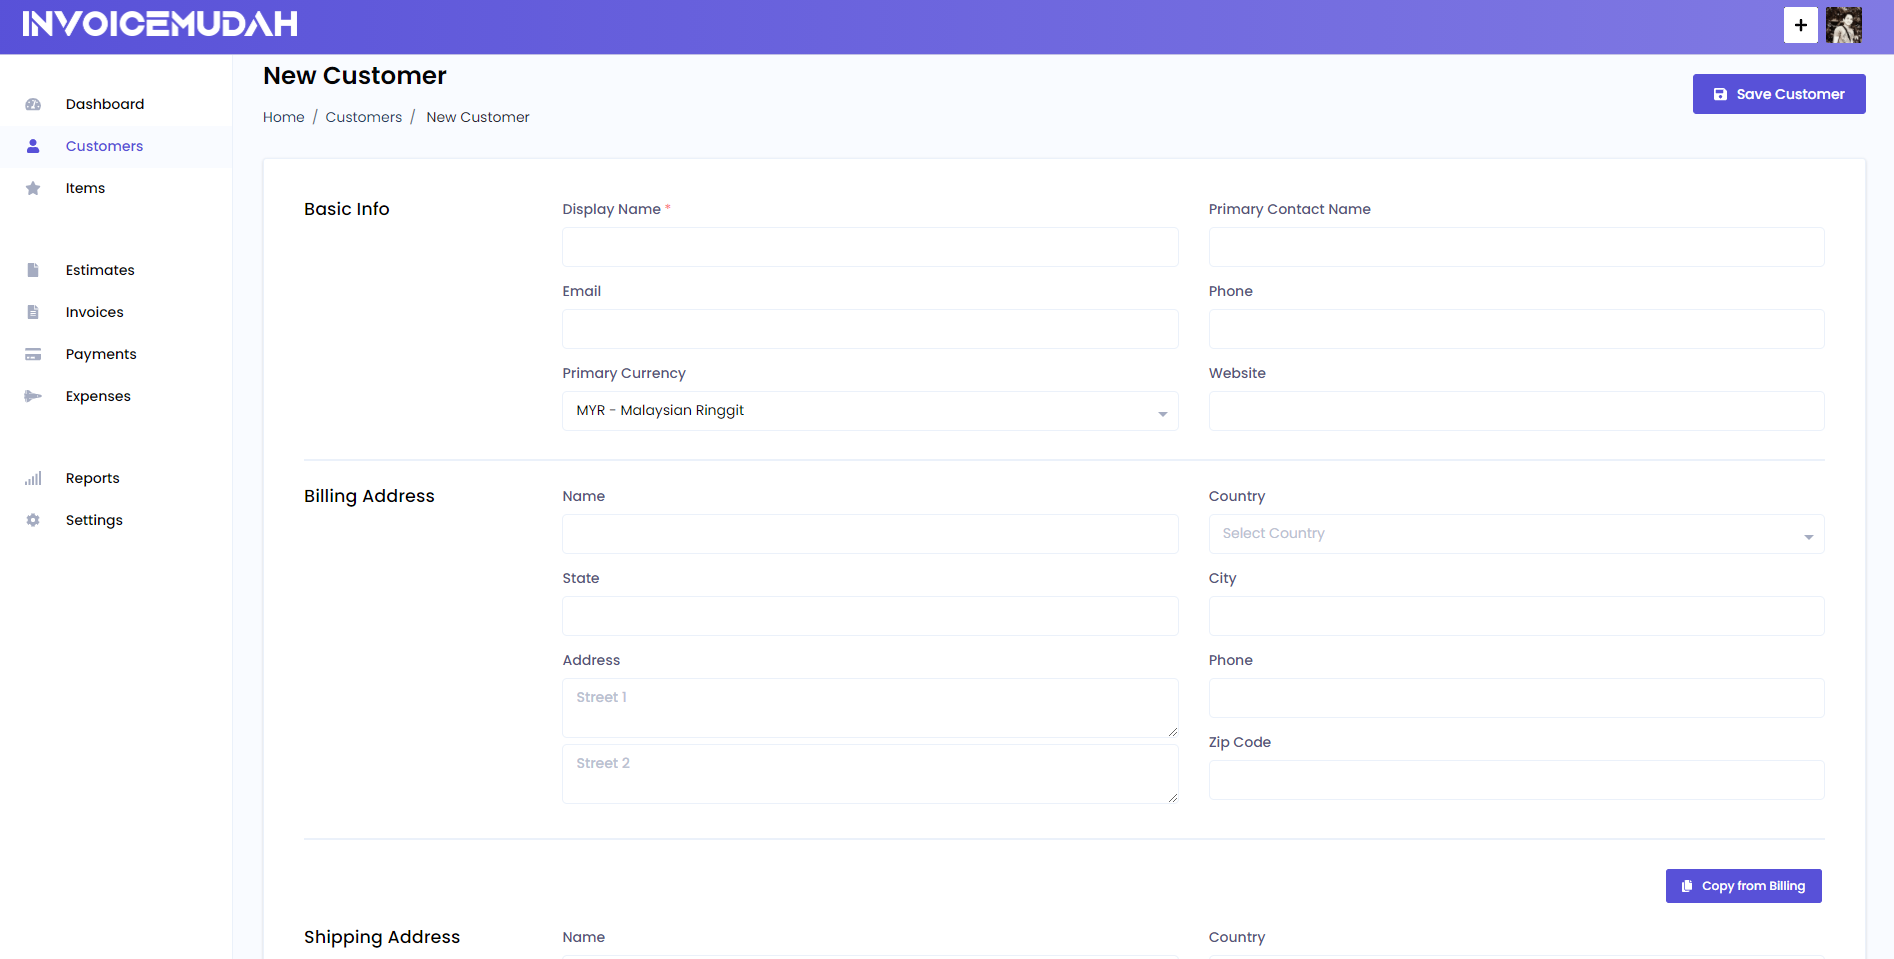1894x959 pixels.
Task: Open Customers from the breadcrumb trail
Action: (x=363, y=117)
